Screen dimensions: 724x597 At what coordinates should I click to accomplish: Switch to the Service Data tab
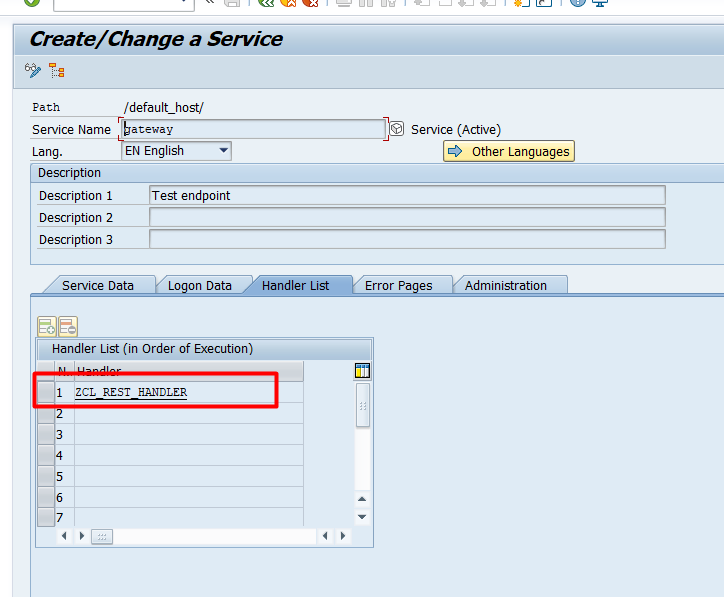[97, 285]
